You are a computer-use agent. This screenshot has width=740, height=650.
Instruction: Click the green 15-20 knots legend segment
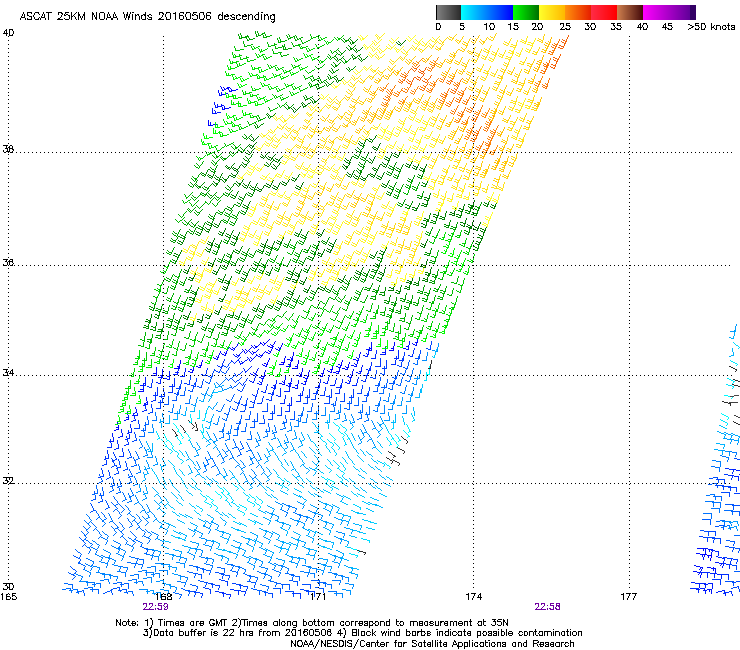coord(526,12)
